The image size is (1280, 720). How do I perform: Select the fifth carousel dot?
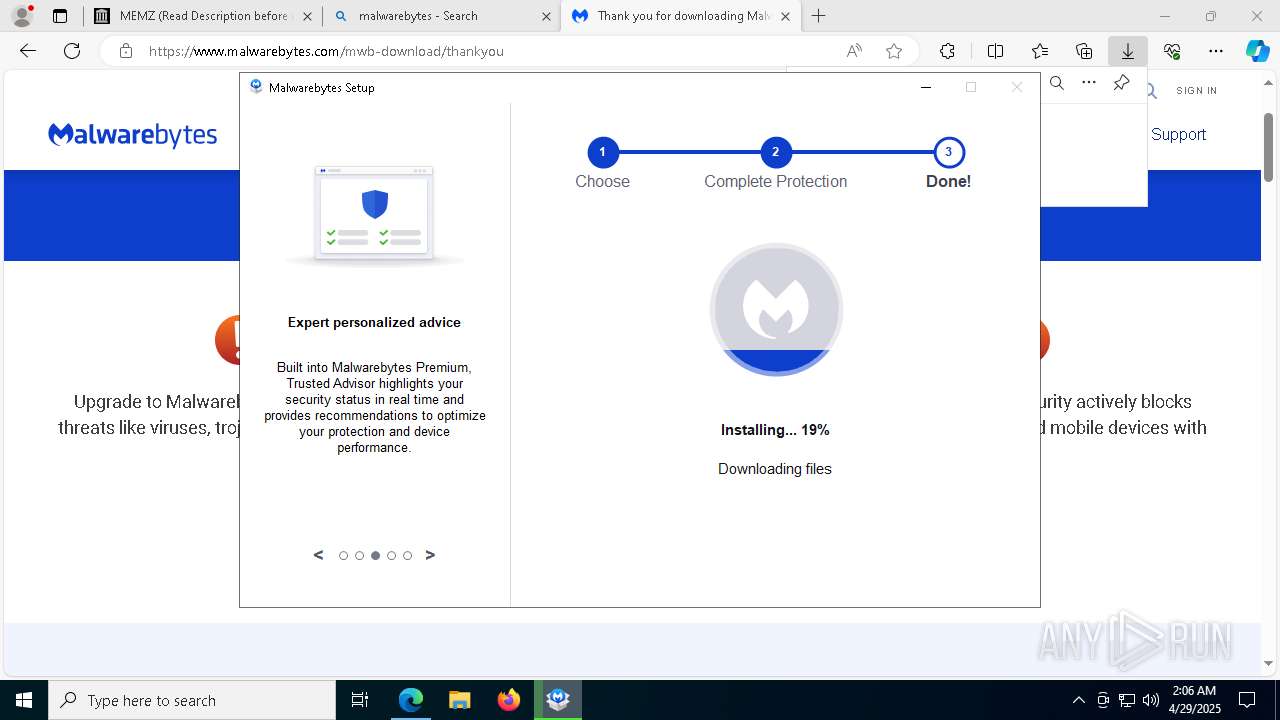pyautogui.click(x=407, y=556)
